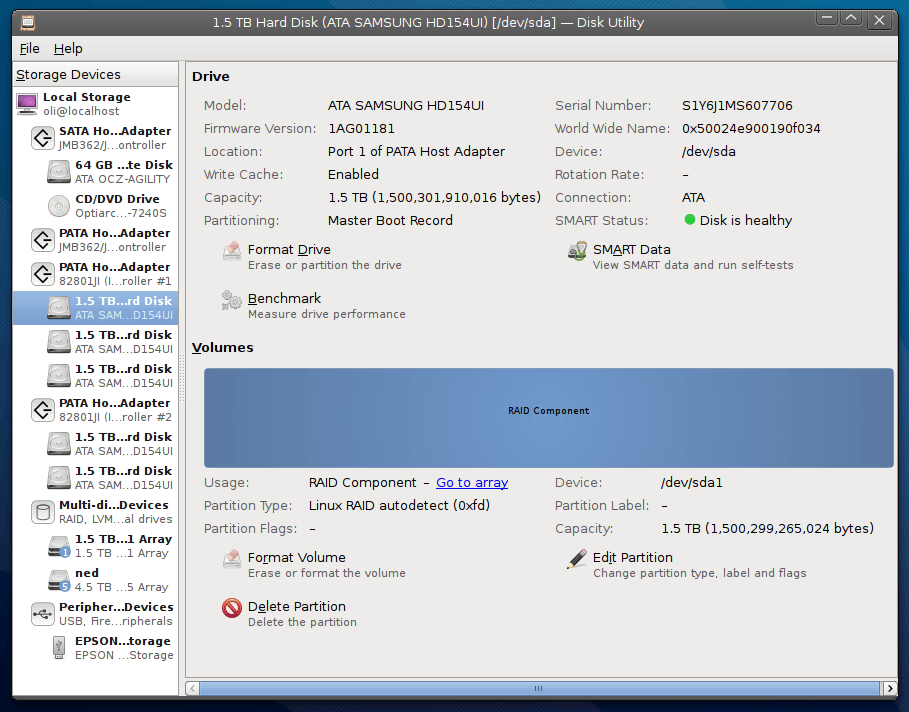The height and width of the screenshot is (712, 909).
Task: Click the horizontal scrollbar at the bottom
Action: 538,688
